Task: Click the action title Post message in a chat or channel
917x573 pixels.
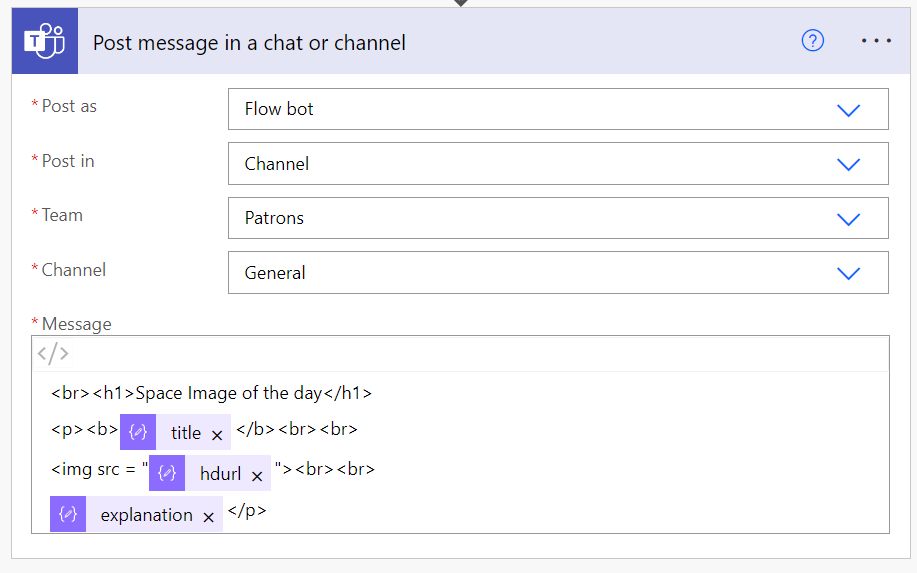Action: click(249, 42)
